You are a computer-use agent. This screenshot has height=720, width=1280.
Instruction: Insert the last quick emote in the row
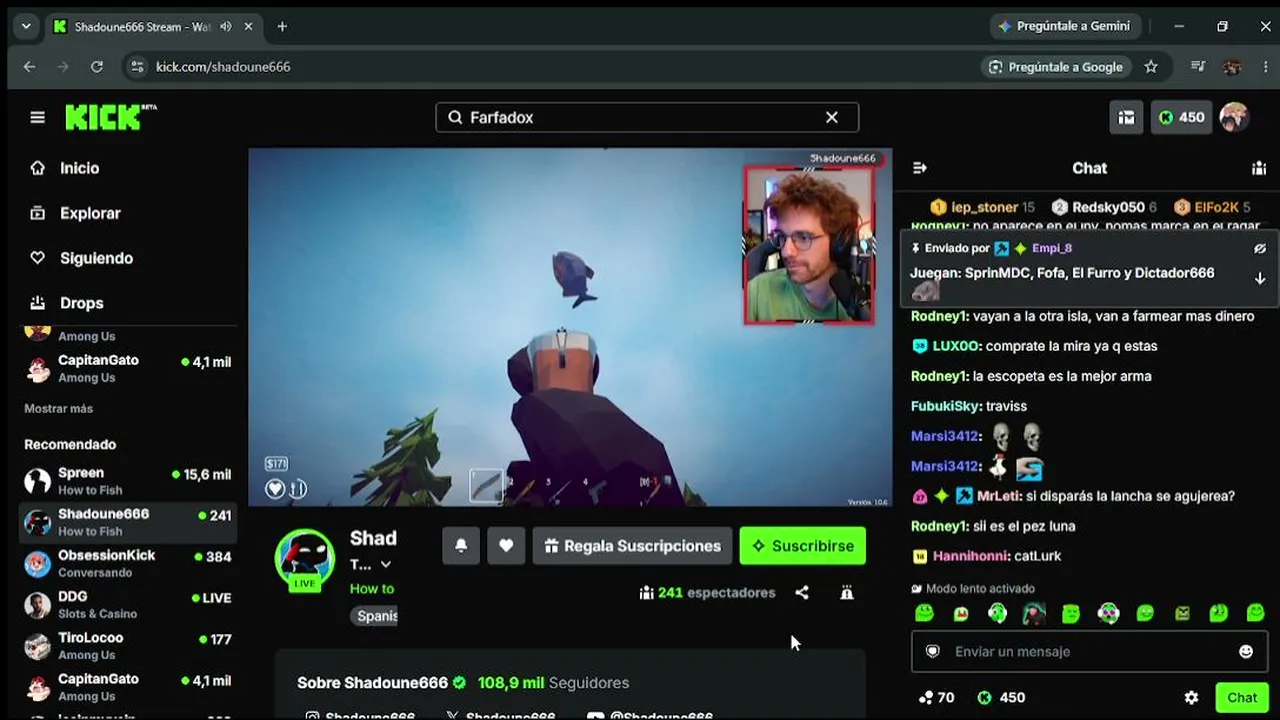click(1256, 613)
